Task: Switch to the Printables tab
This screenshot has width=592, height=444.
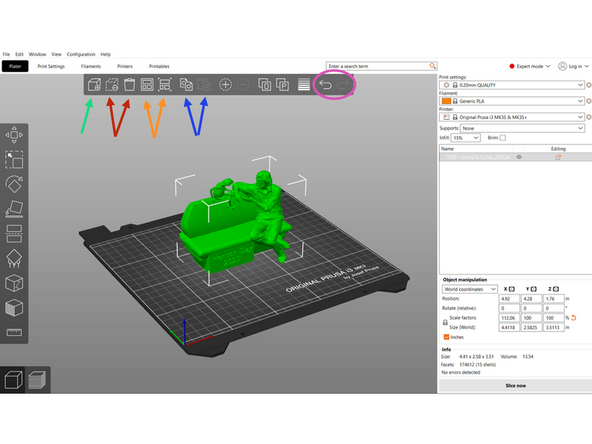Action: 159,66
